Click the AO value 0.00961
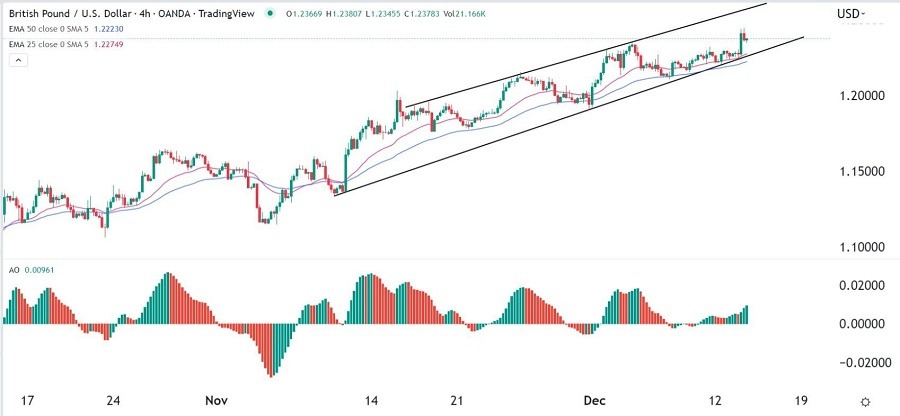Screen dimensions: 900x416 (x=40, y=270)
